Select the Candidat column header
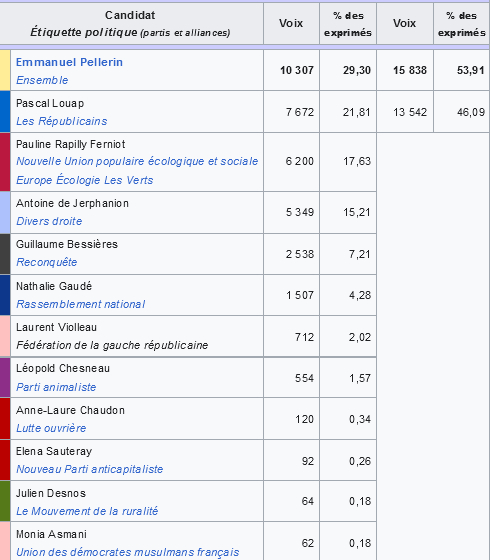The image size is (491, 560). tap(131, 24)
